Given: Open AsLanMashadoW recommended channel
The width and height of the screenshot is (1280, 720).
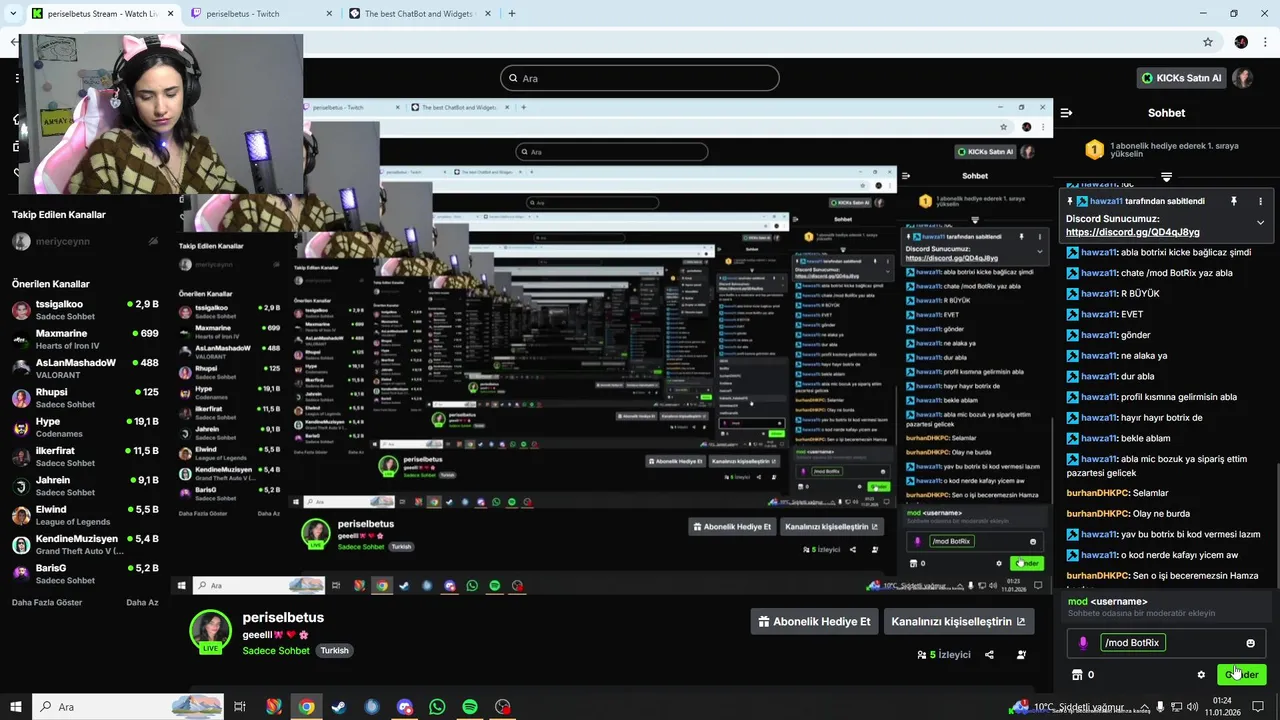Looking at the screenshot, I should [85, 369].
